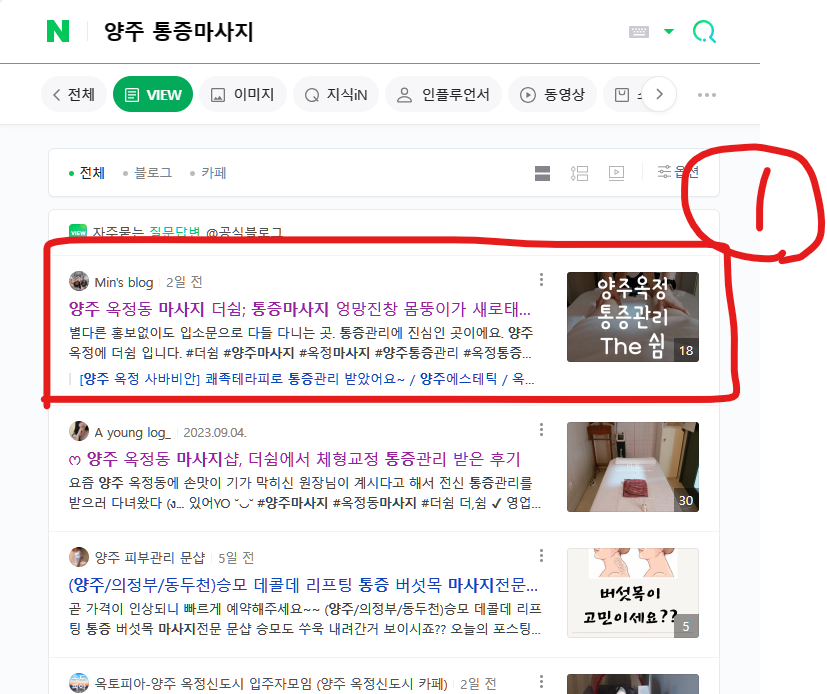Viewport: 827px width, 694px height.
Task: Open more options for A young log_ post
Action: [x=541, y=430]
